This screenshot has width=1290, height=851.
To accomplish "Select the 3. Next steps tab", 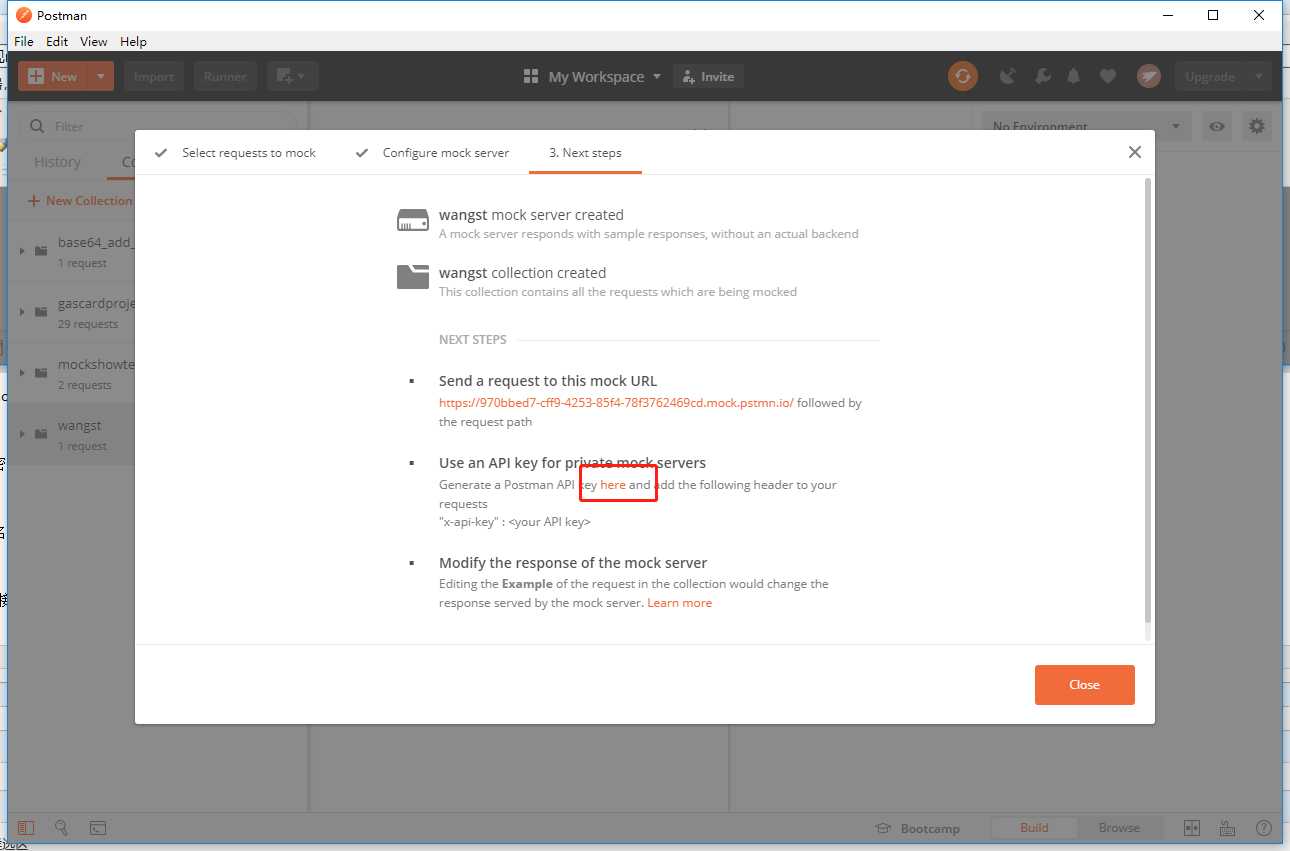I will [x=585, y=153].
